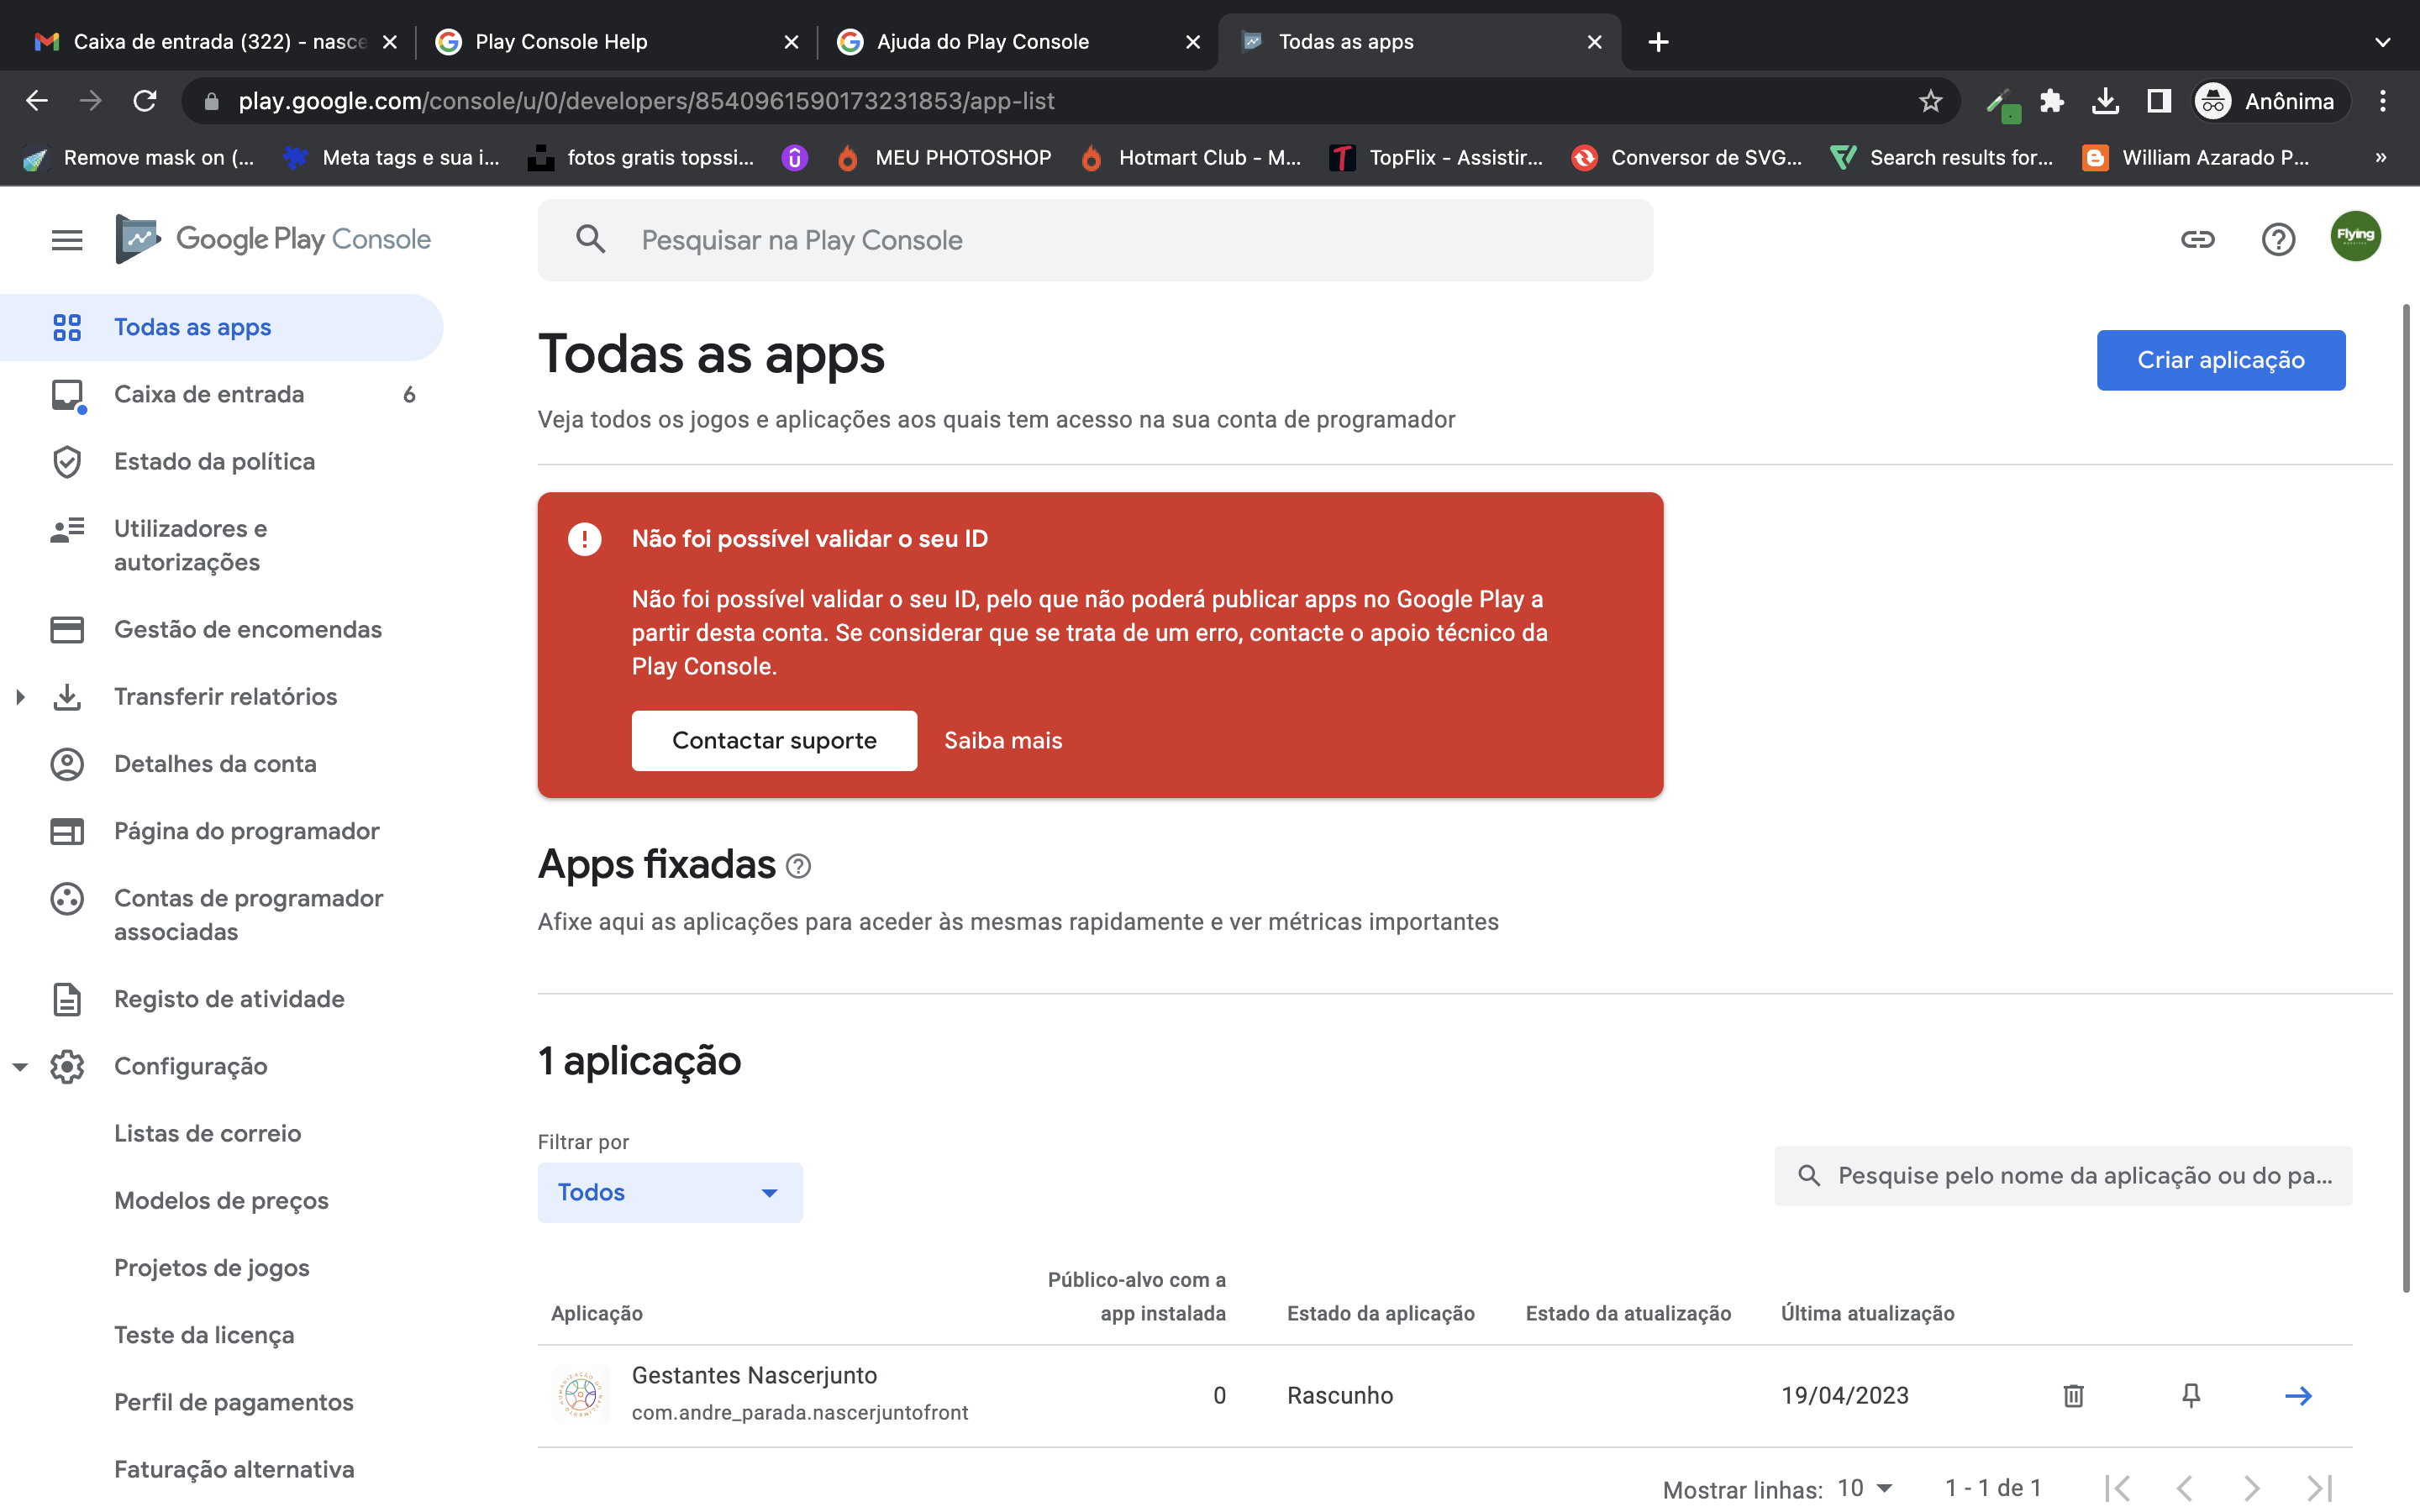Screen dimensions: 2420x1512
Task: Open Contas de programador associadas
Action: [221, 915]
